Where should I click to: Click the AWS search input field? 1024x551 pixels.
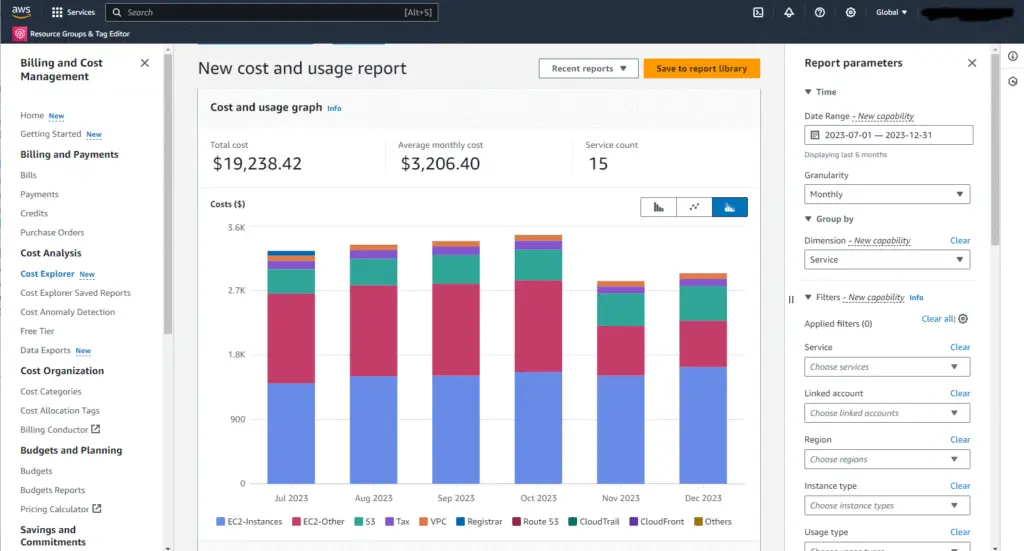pos(272,12)
